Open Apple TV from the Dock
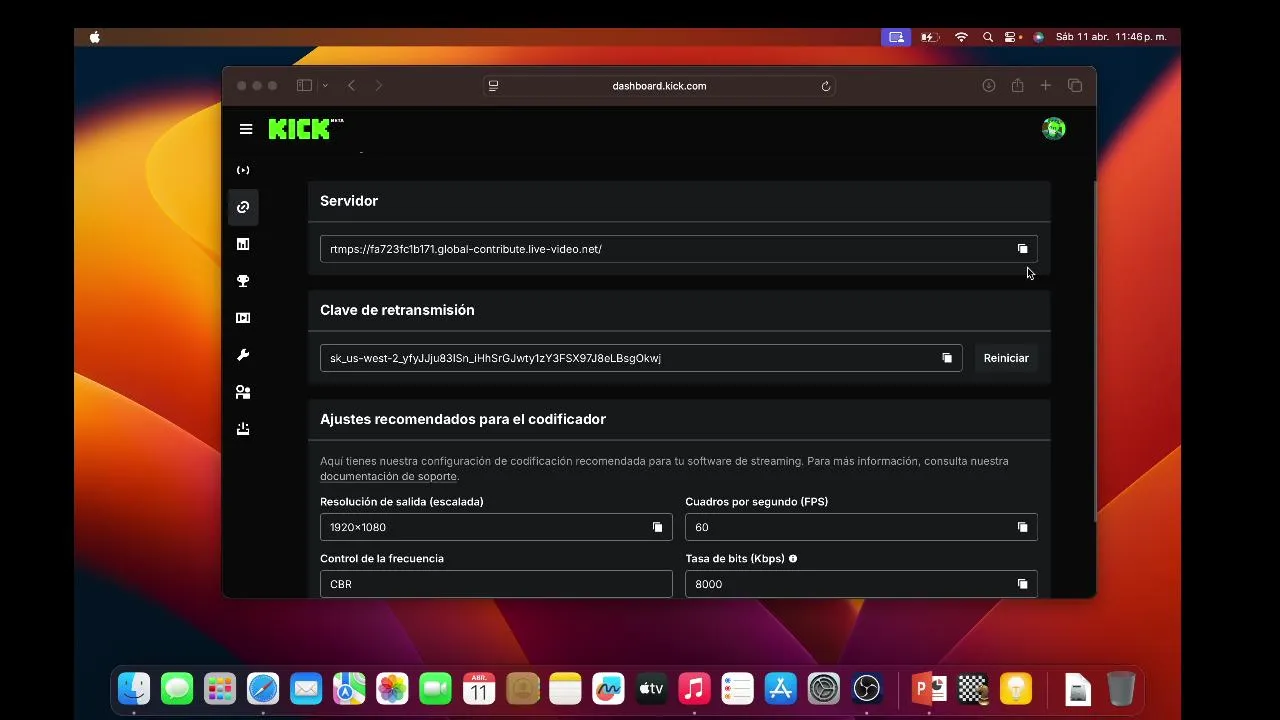Viewport: 1280px width, 720px height. pos(651,688)
